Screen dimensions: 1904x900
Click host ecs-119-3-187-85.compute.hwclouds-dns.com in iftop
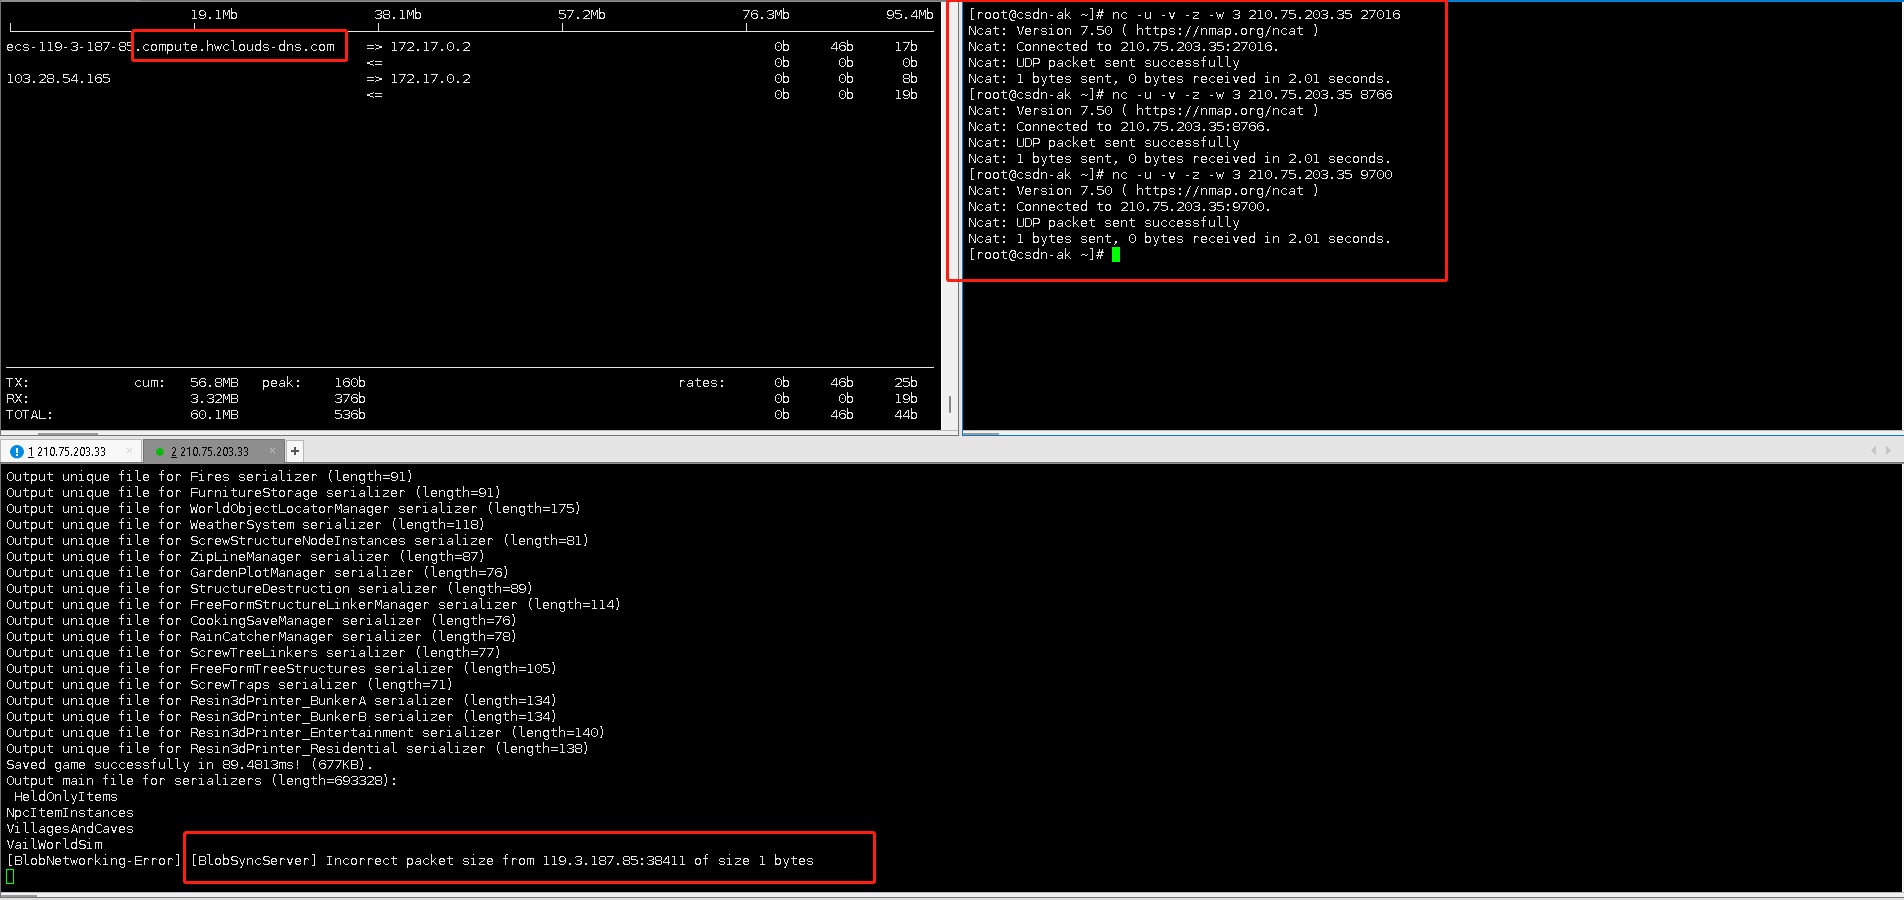pyautogui.click(x=170, y=46)
